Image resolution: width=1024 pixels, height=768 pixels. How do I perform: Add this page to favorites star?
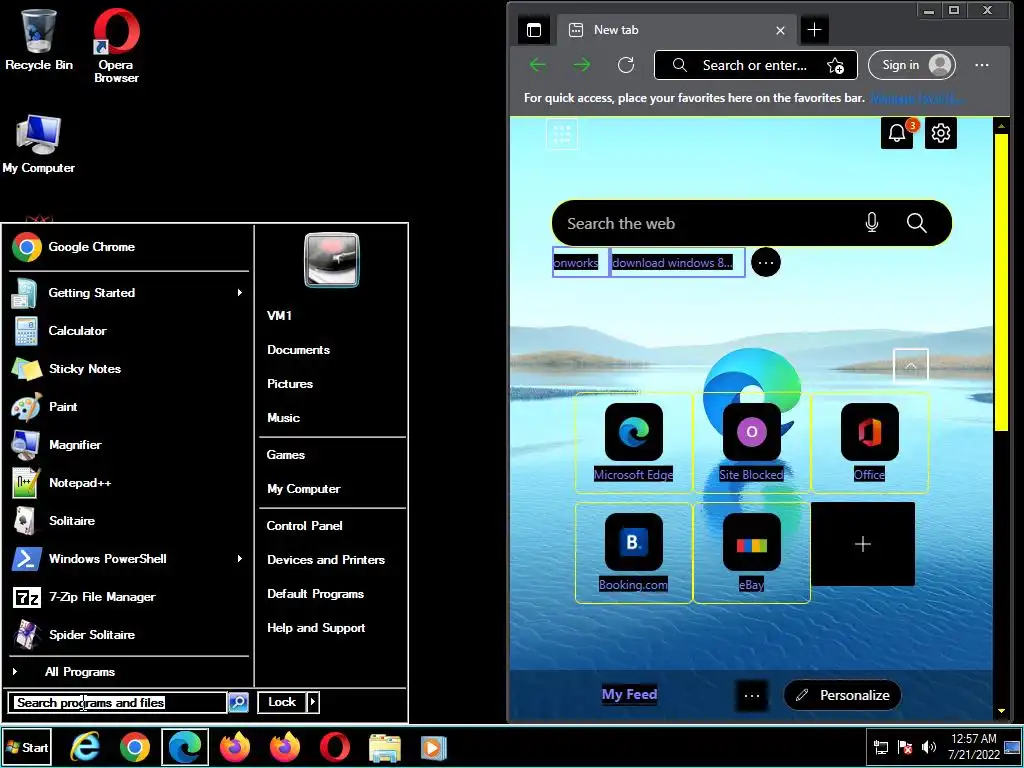835,65
